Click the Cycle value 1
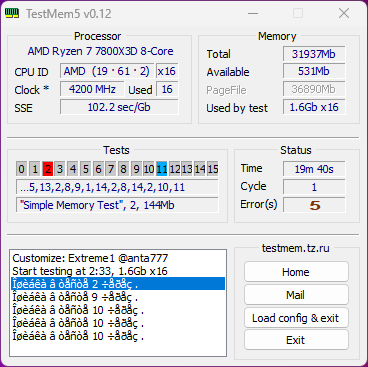Viewport: 368px width, 367px height. [314, 187]
